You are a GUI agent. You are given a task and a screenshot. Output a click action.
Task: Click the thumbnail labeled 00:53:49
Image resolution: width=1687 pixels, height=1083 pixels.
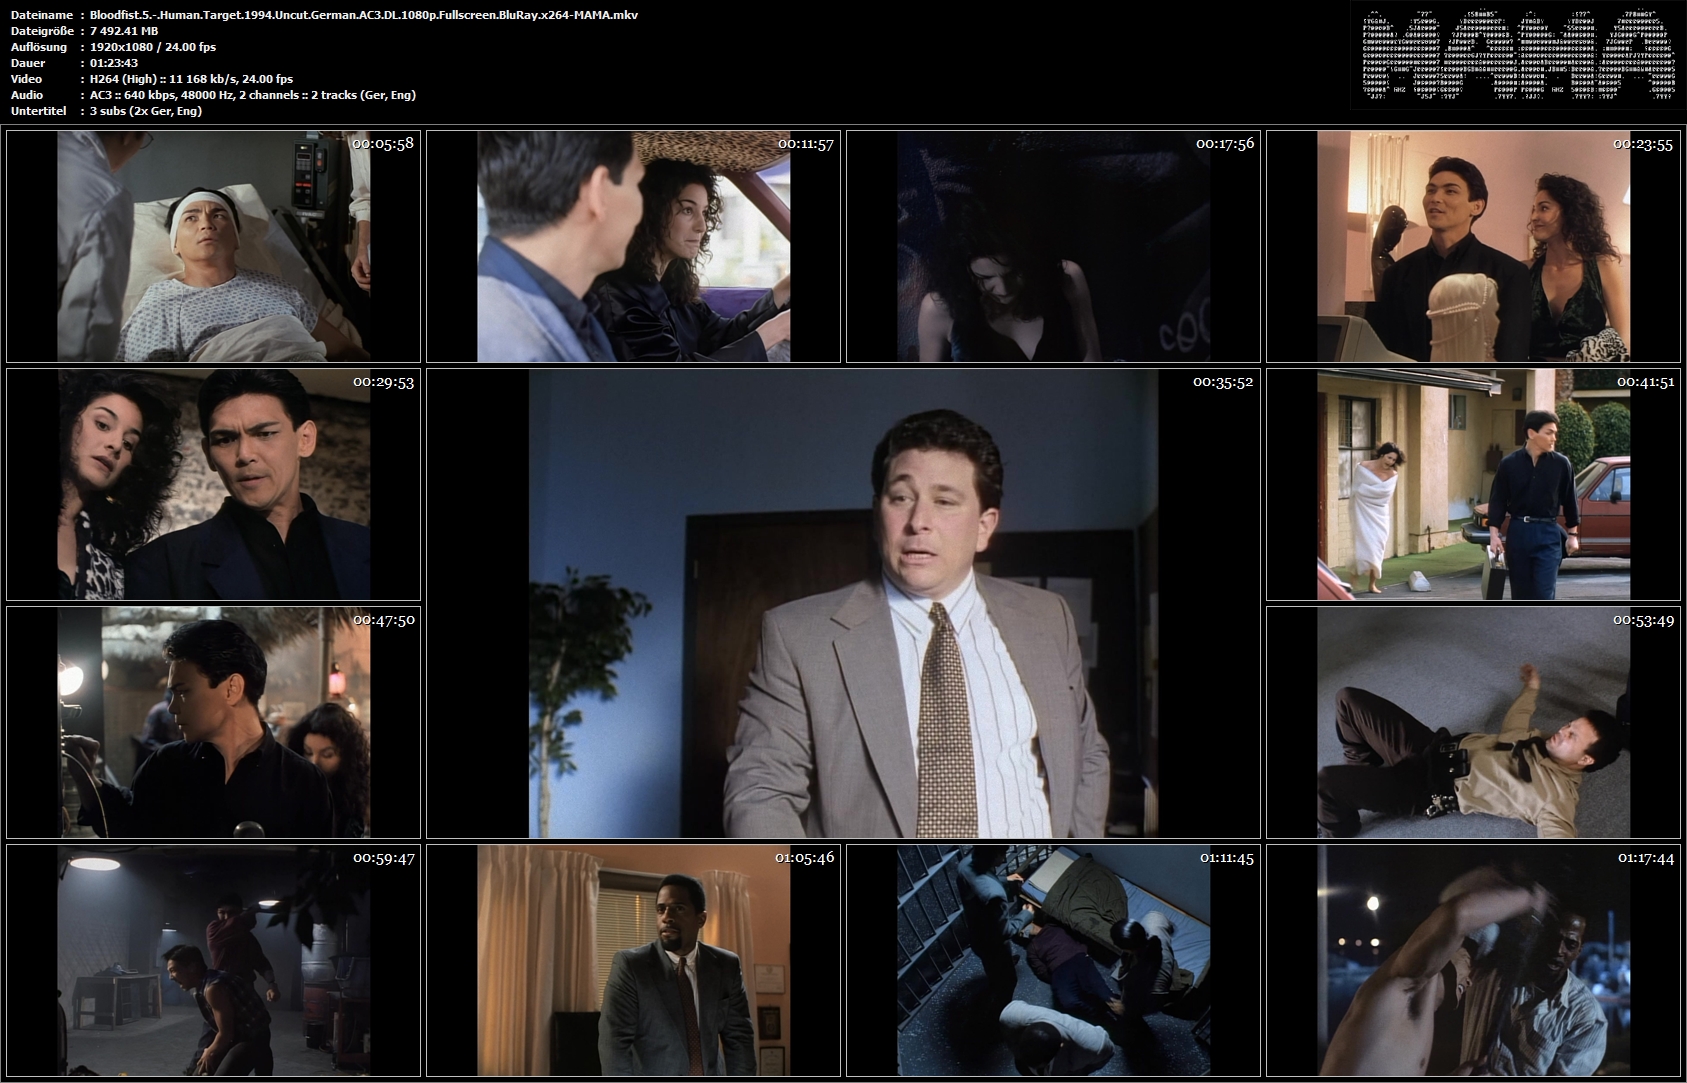point(1473,722)
